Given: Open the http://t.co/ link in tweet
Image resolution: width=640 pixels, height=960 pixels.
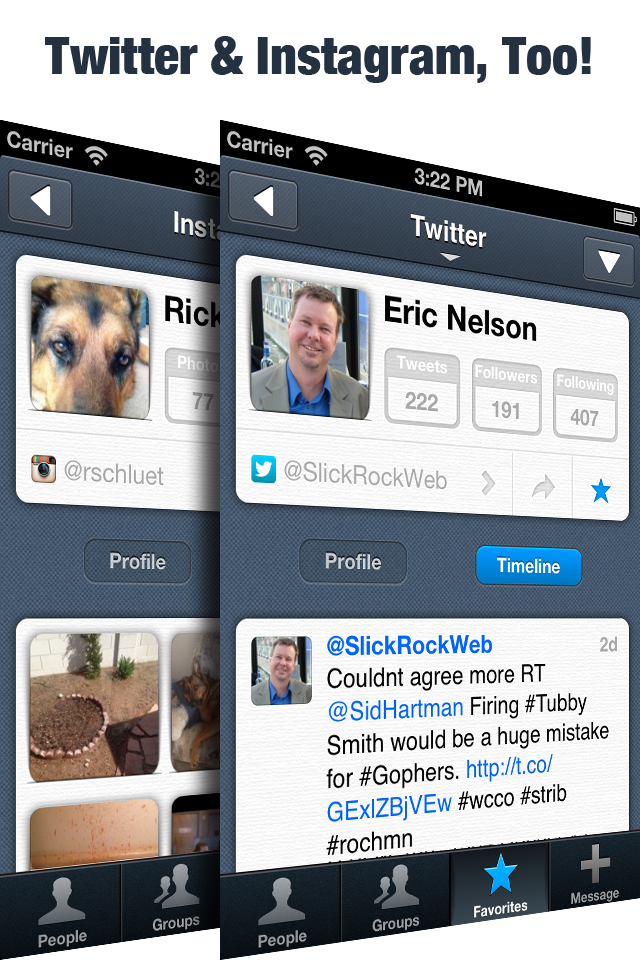Looking at the screenshot, I should click(x=509, y=766).
